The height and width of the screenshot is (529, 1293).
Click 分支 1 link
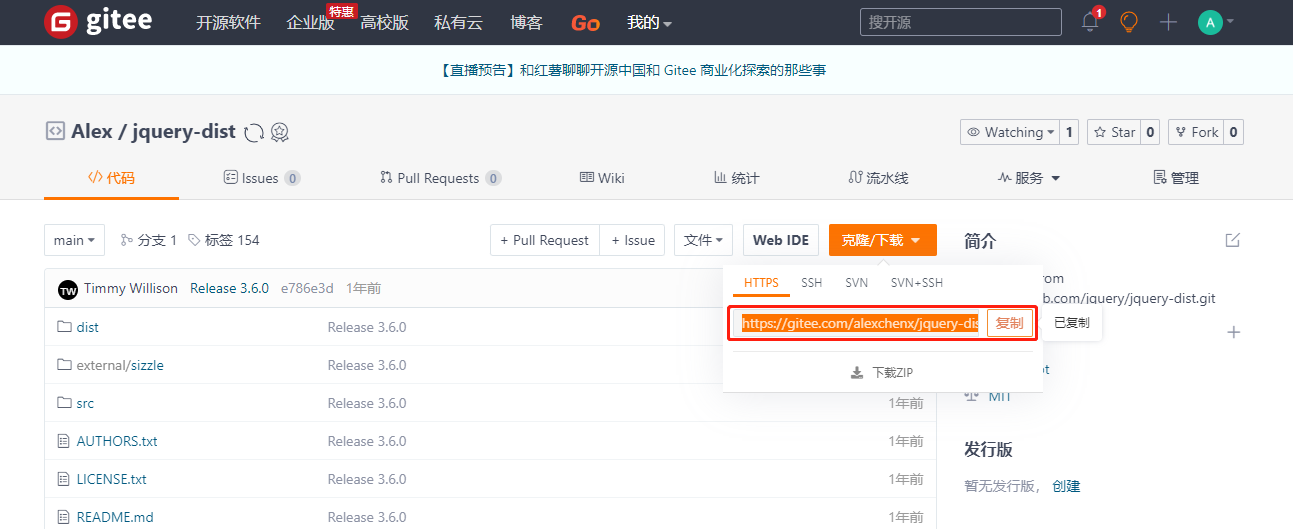[x=148, y=240]
